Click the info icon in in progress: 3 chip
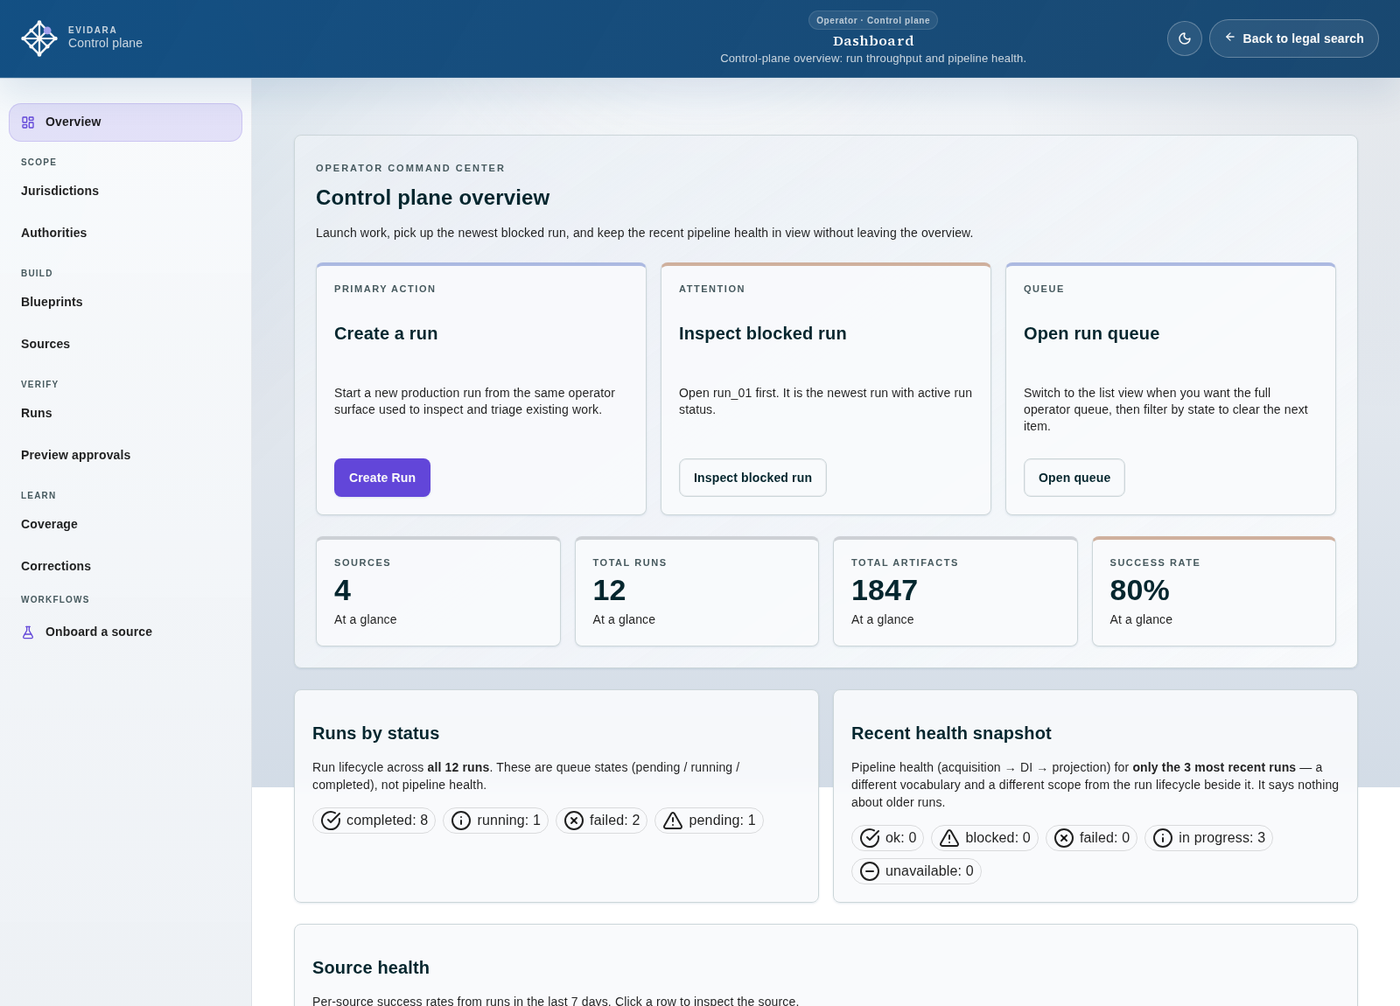The height and width of the screenshot is (1006, 1400). click(x=1163, y=838)
